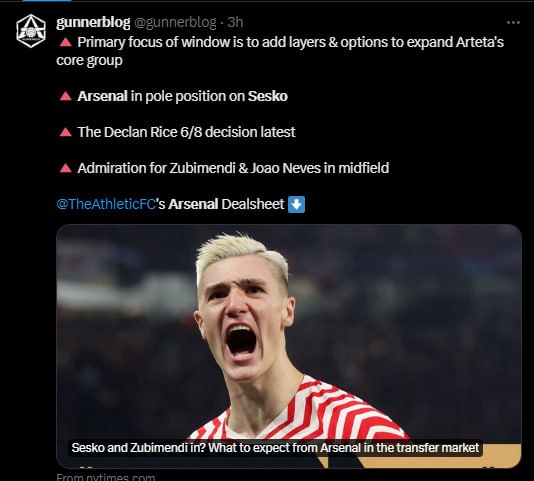Open the tweet via its 3h timestamp

[x=235, y=22]
